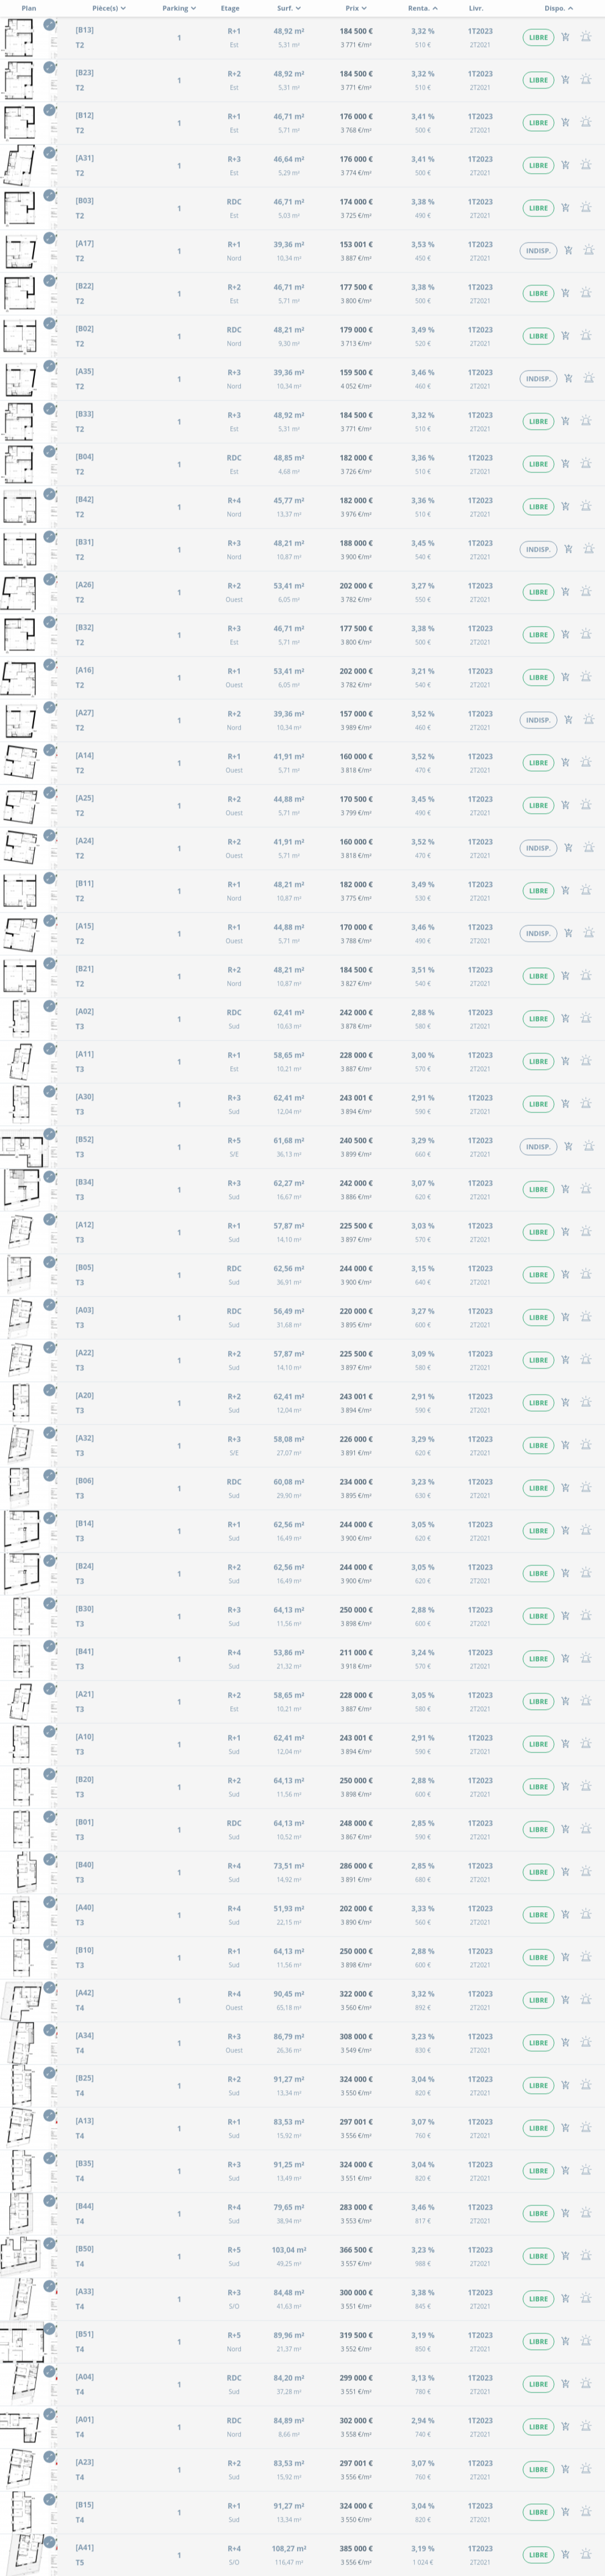Sort by the Parking column header

[x=179, y=8]
